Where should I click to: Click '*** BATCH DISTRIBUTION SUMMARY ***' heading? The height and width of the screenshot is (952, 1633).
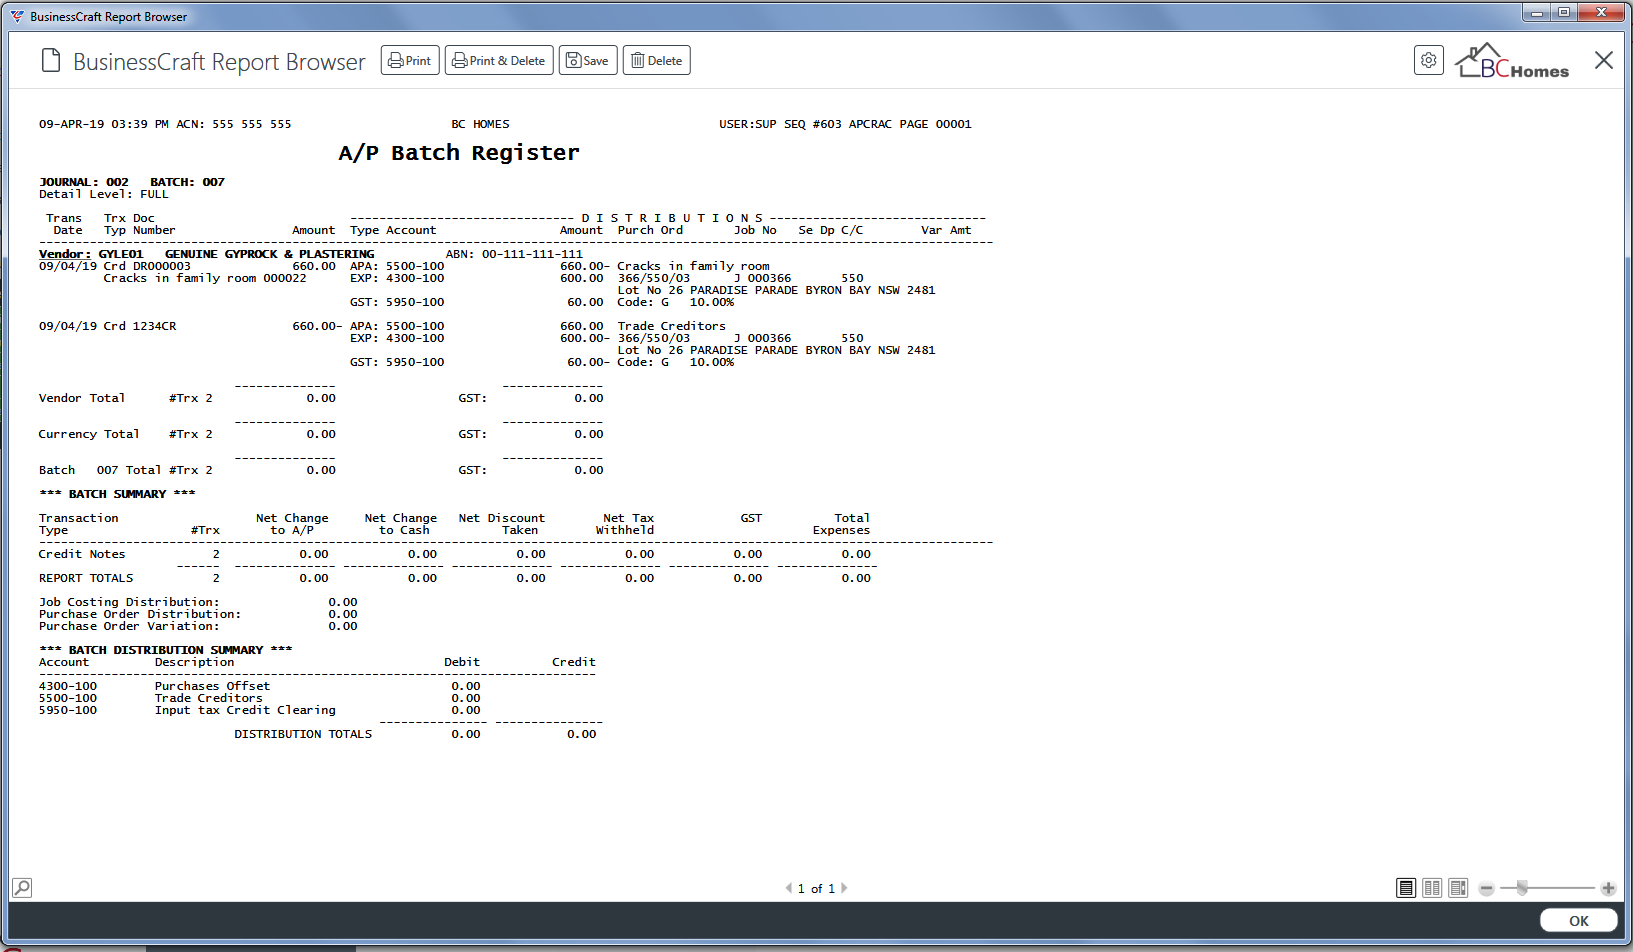tap(166, 650)
